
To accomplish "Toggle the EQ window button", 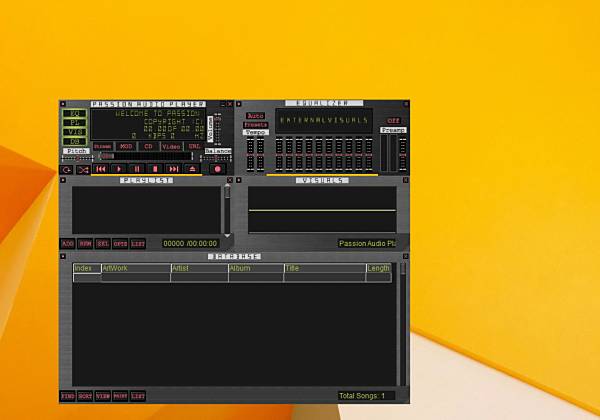I will coord(75,114).
